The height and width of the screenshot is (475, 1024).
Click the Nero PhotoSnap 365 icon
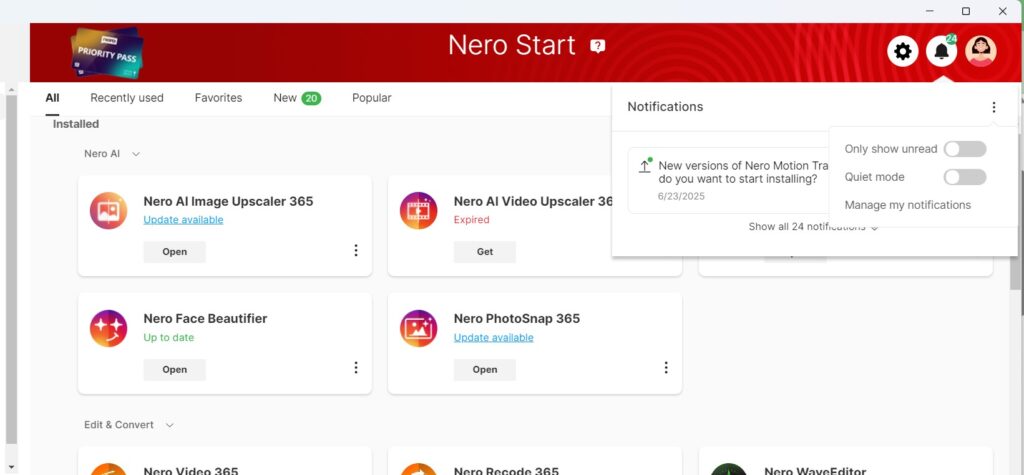coord(419,328)
